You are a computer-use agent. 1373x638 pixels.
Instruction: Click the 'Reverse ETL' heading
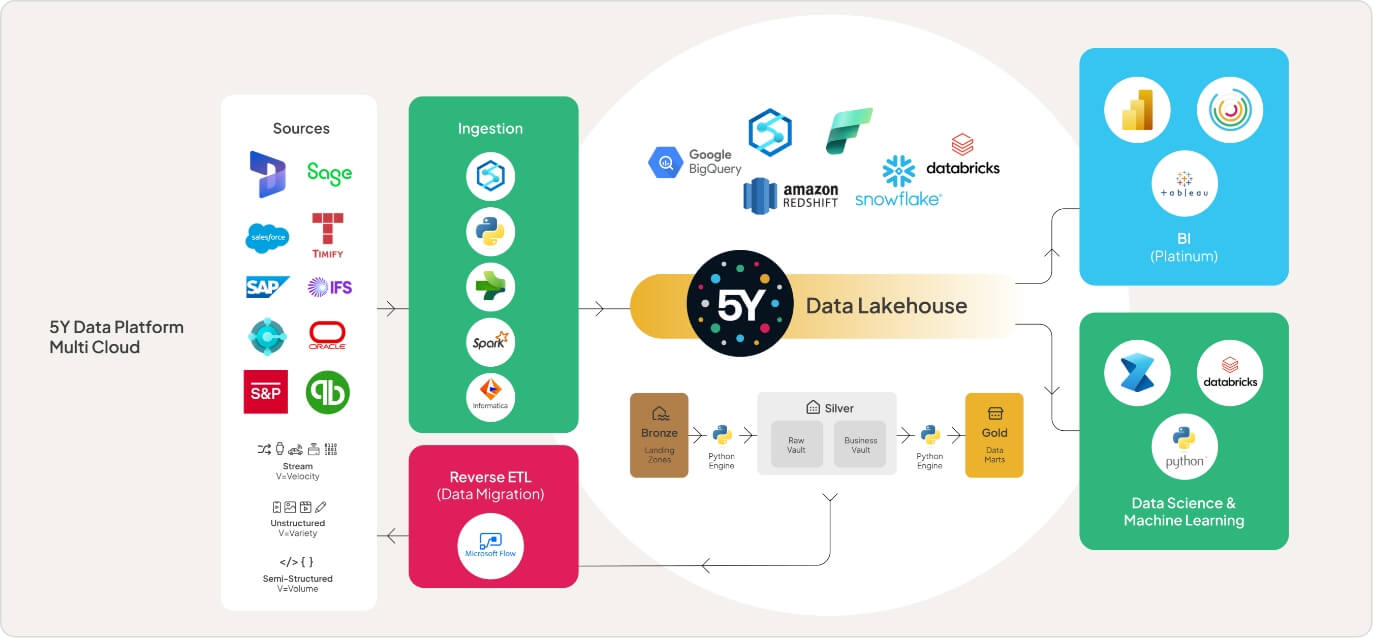pyautogui.click(x=490, y=477)
